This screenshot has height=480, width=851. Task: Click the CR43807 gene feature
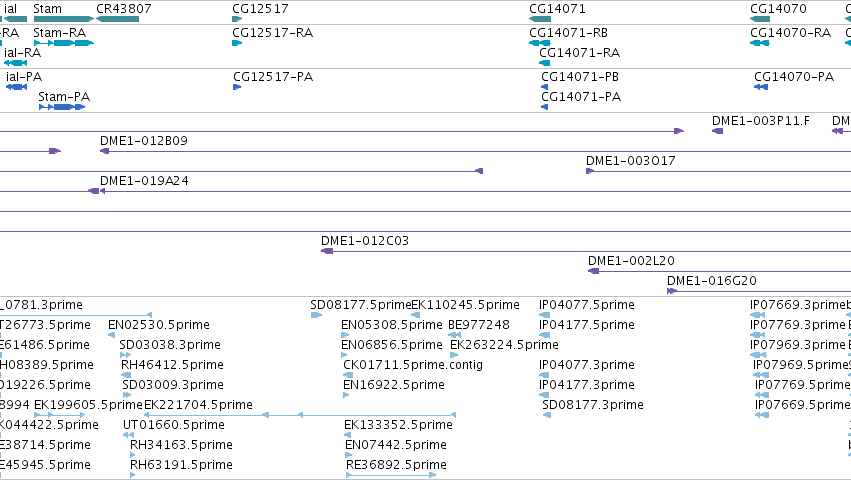coord(117,19)
